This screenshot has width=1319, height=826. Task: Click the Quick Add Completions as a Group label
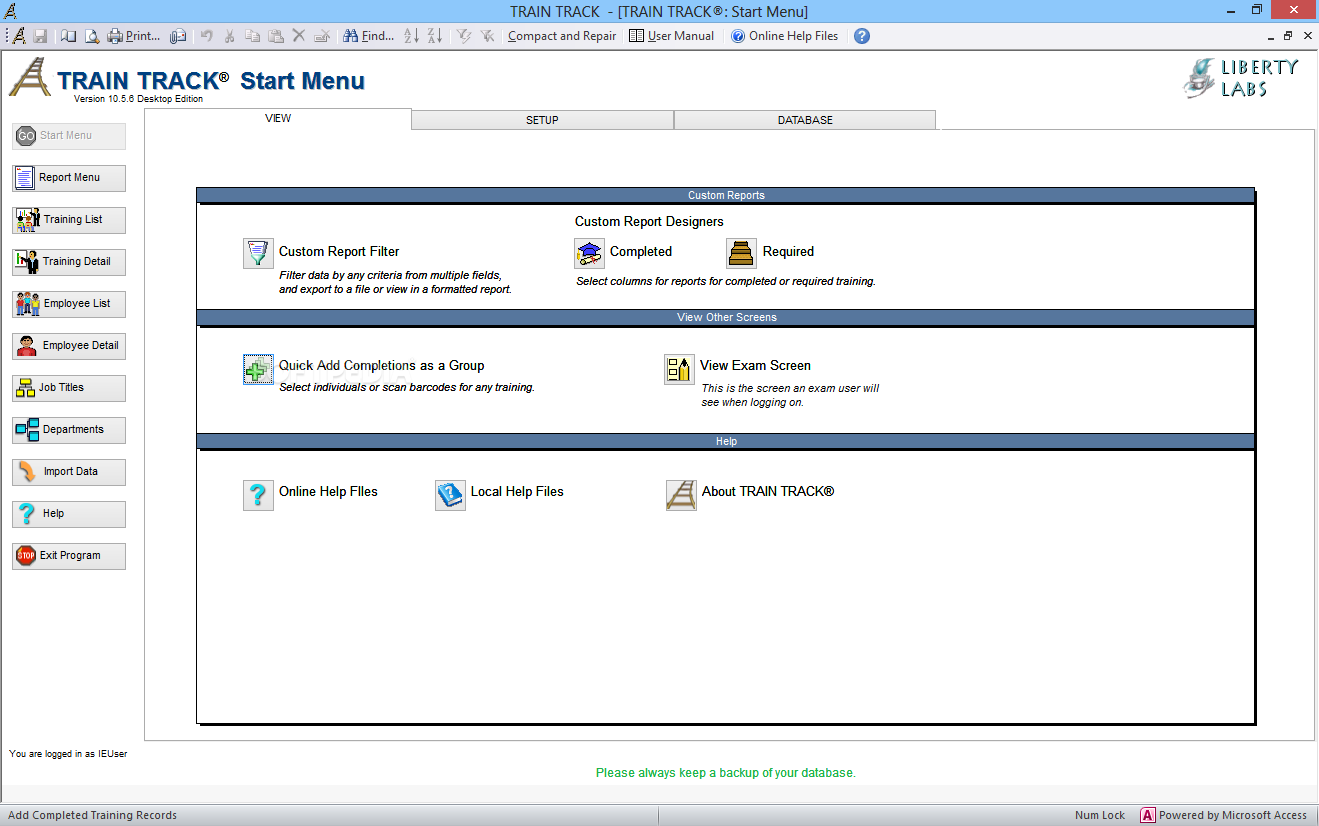(x=381, y=366)
